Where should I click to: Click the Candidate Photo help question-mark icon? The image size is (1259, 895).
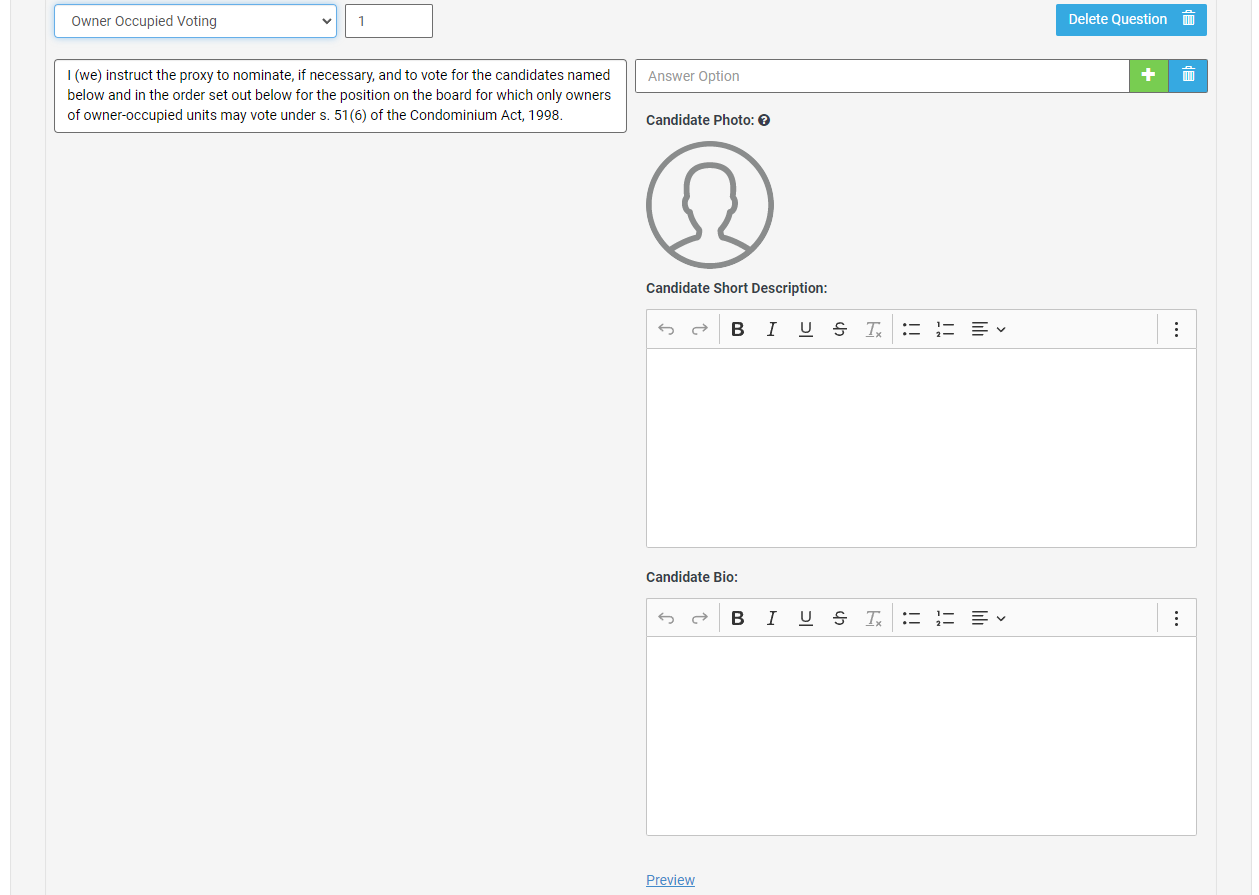click(764, 120)
